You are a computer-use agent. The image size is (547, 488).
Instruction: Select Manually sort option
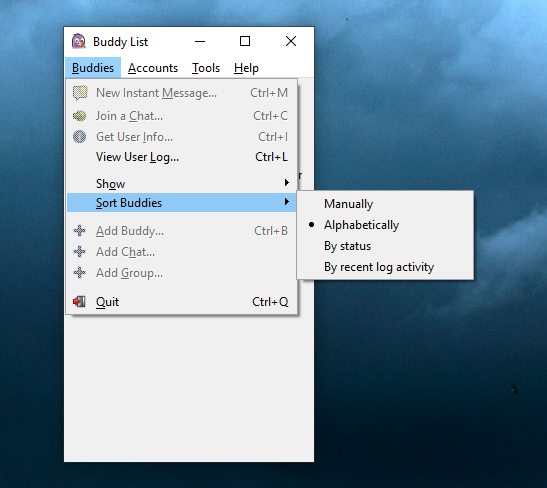click(x=385, y=204)
